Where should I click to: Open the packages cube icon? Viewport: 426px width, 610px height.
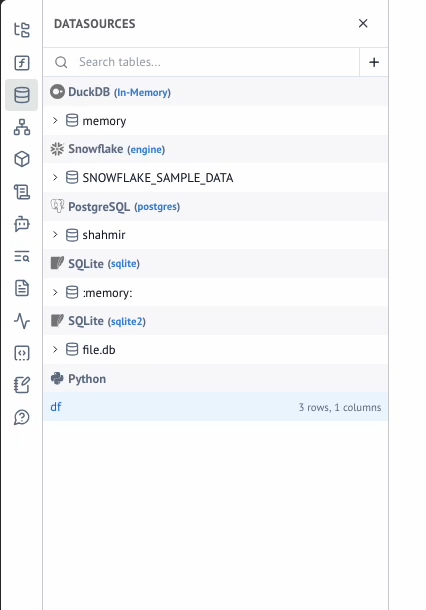coord(22,159)
